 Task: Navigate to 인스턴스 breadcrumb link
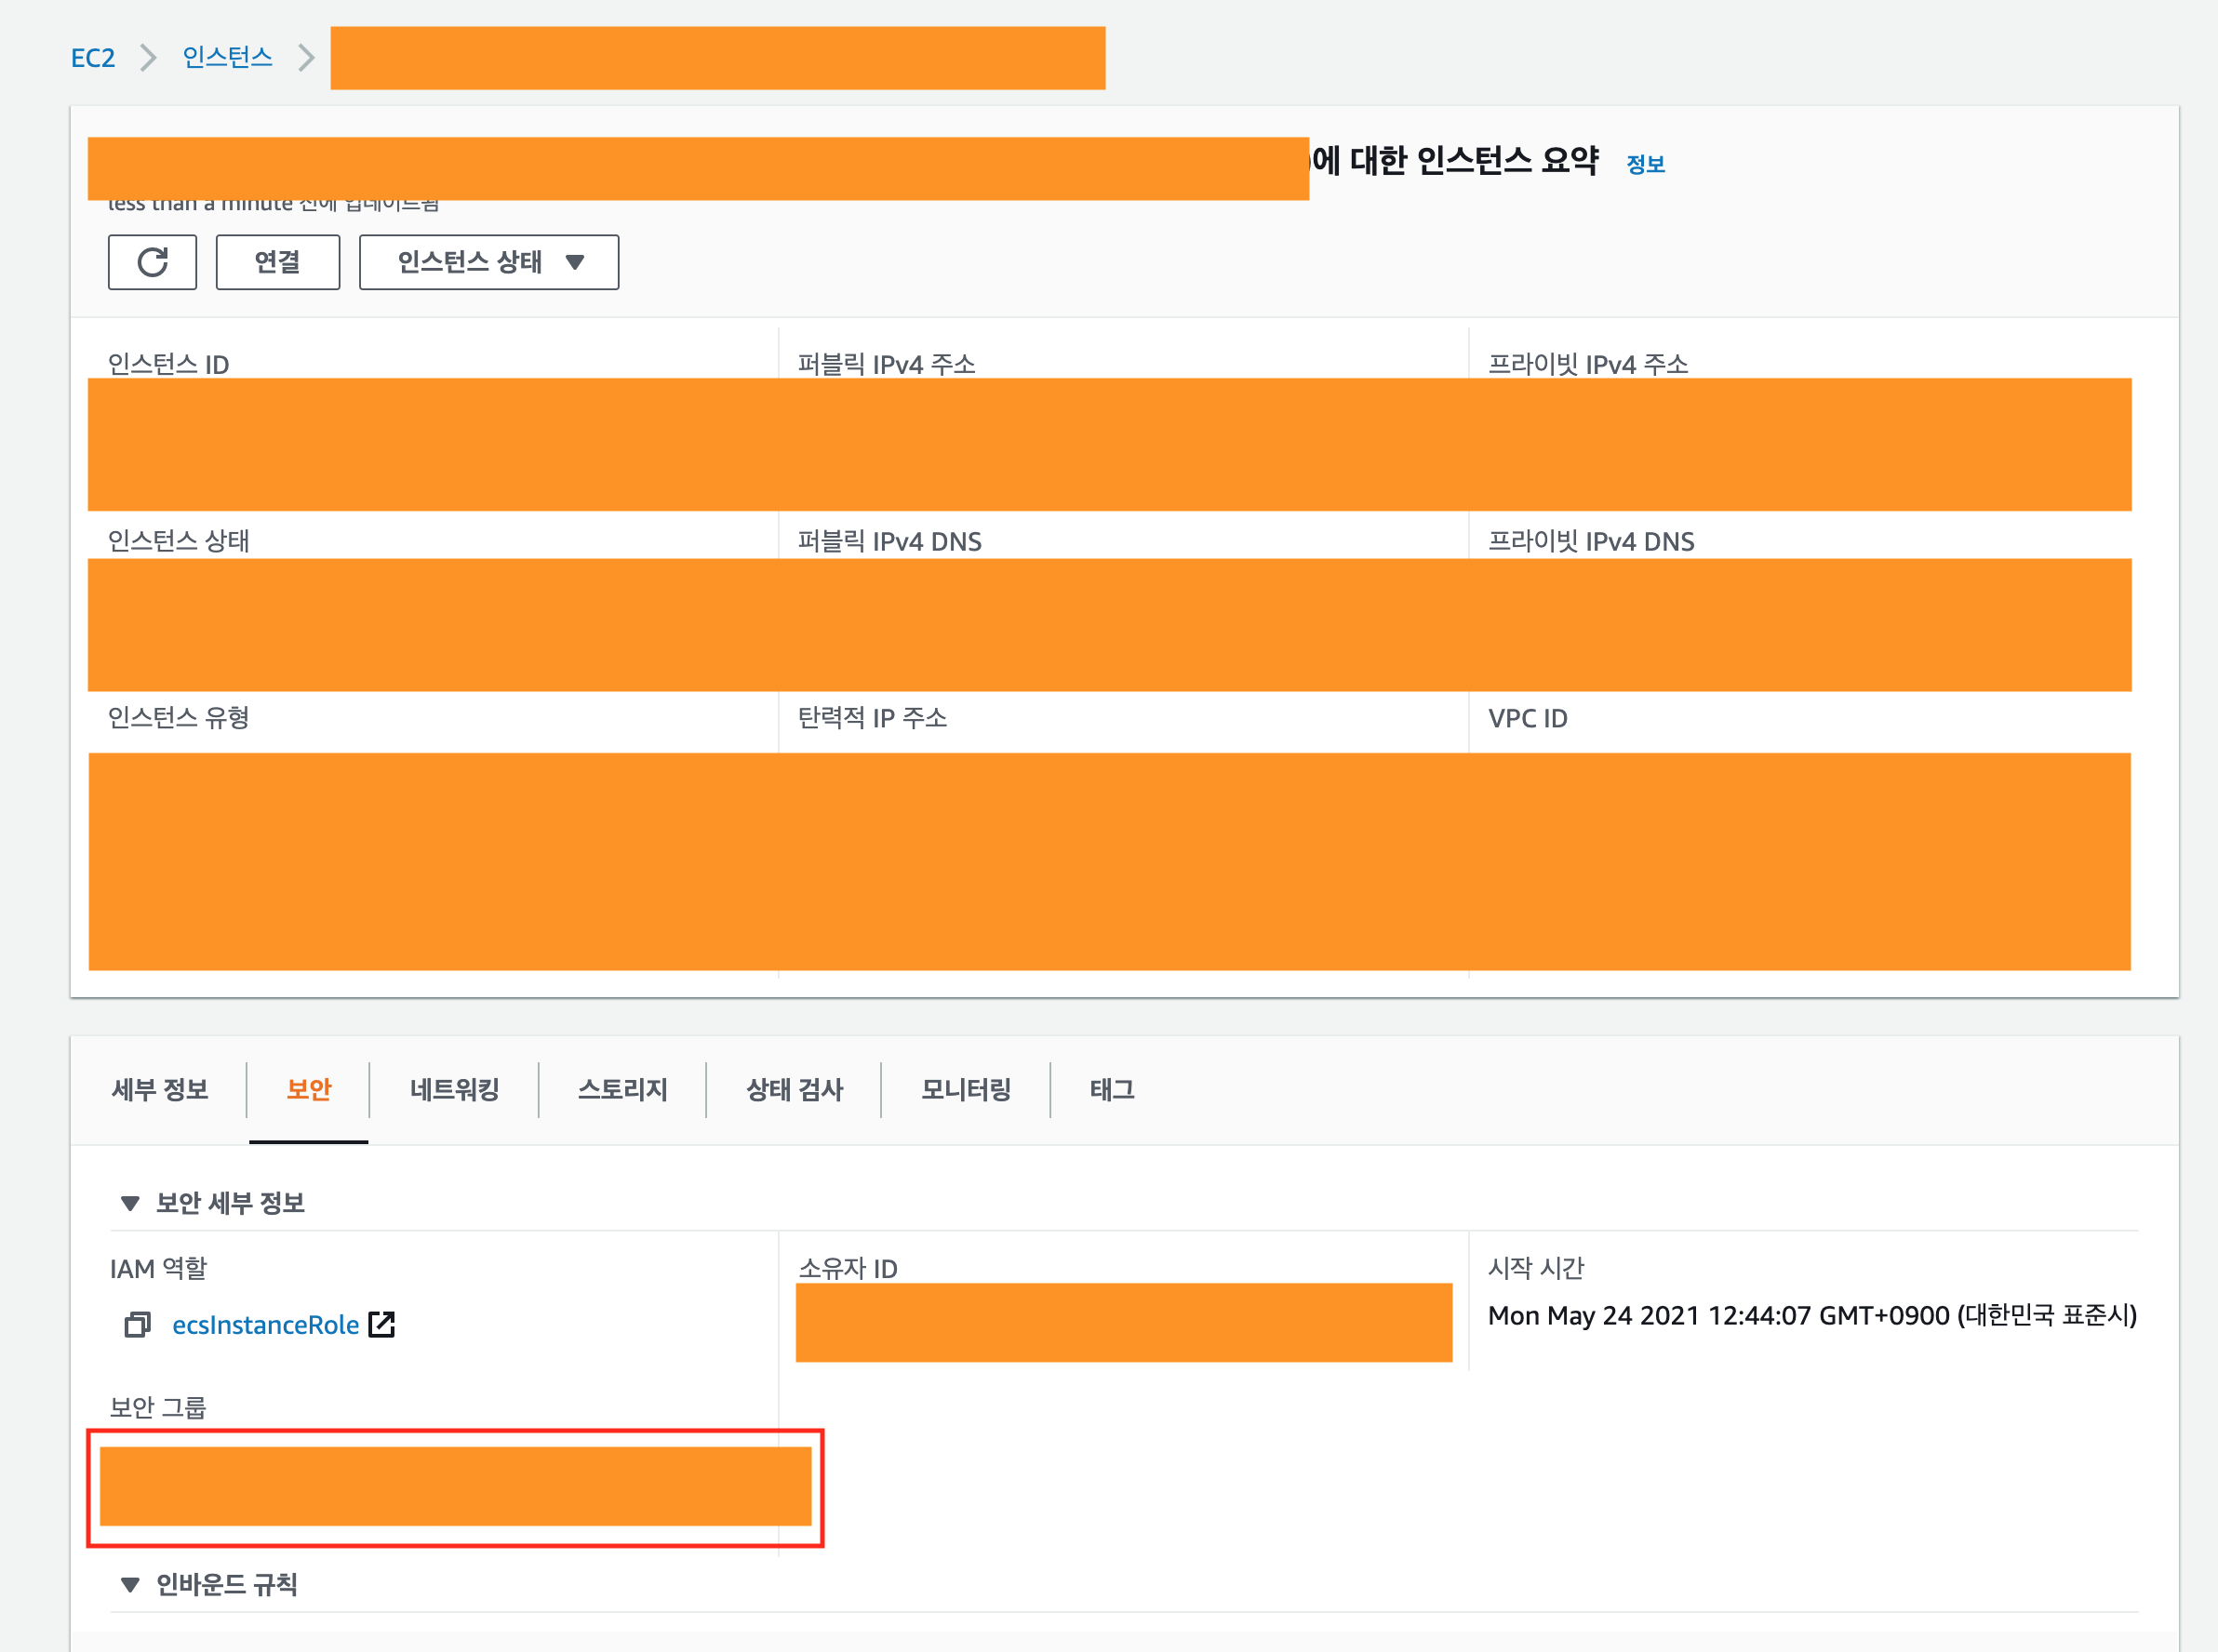pyautogui.click(x=227, y=58)
